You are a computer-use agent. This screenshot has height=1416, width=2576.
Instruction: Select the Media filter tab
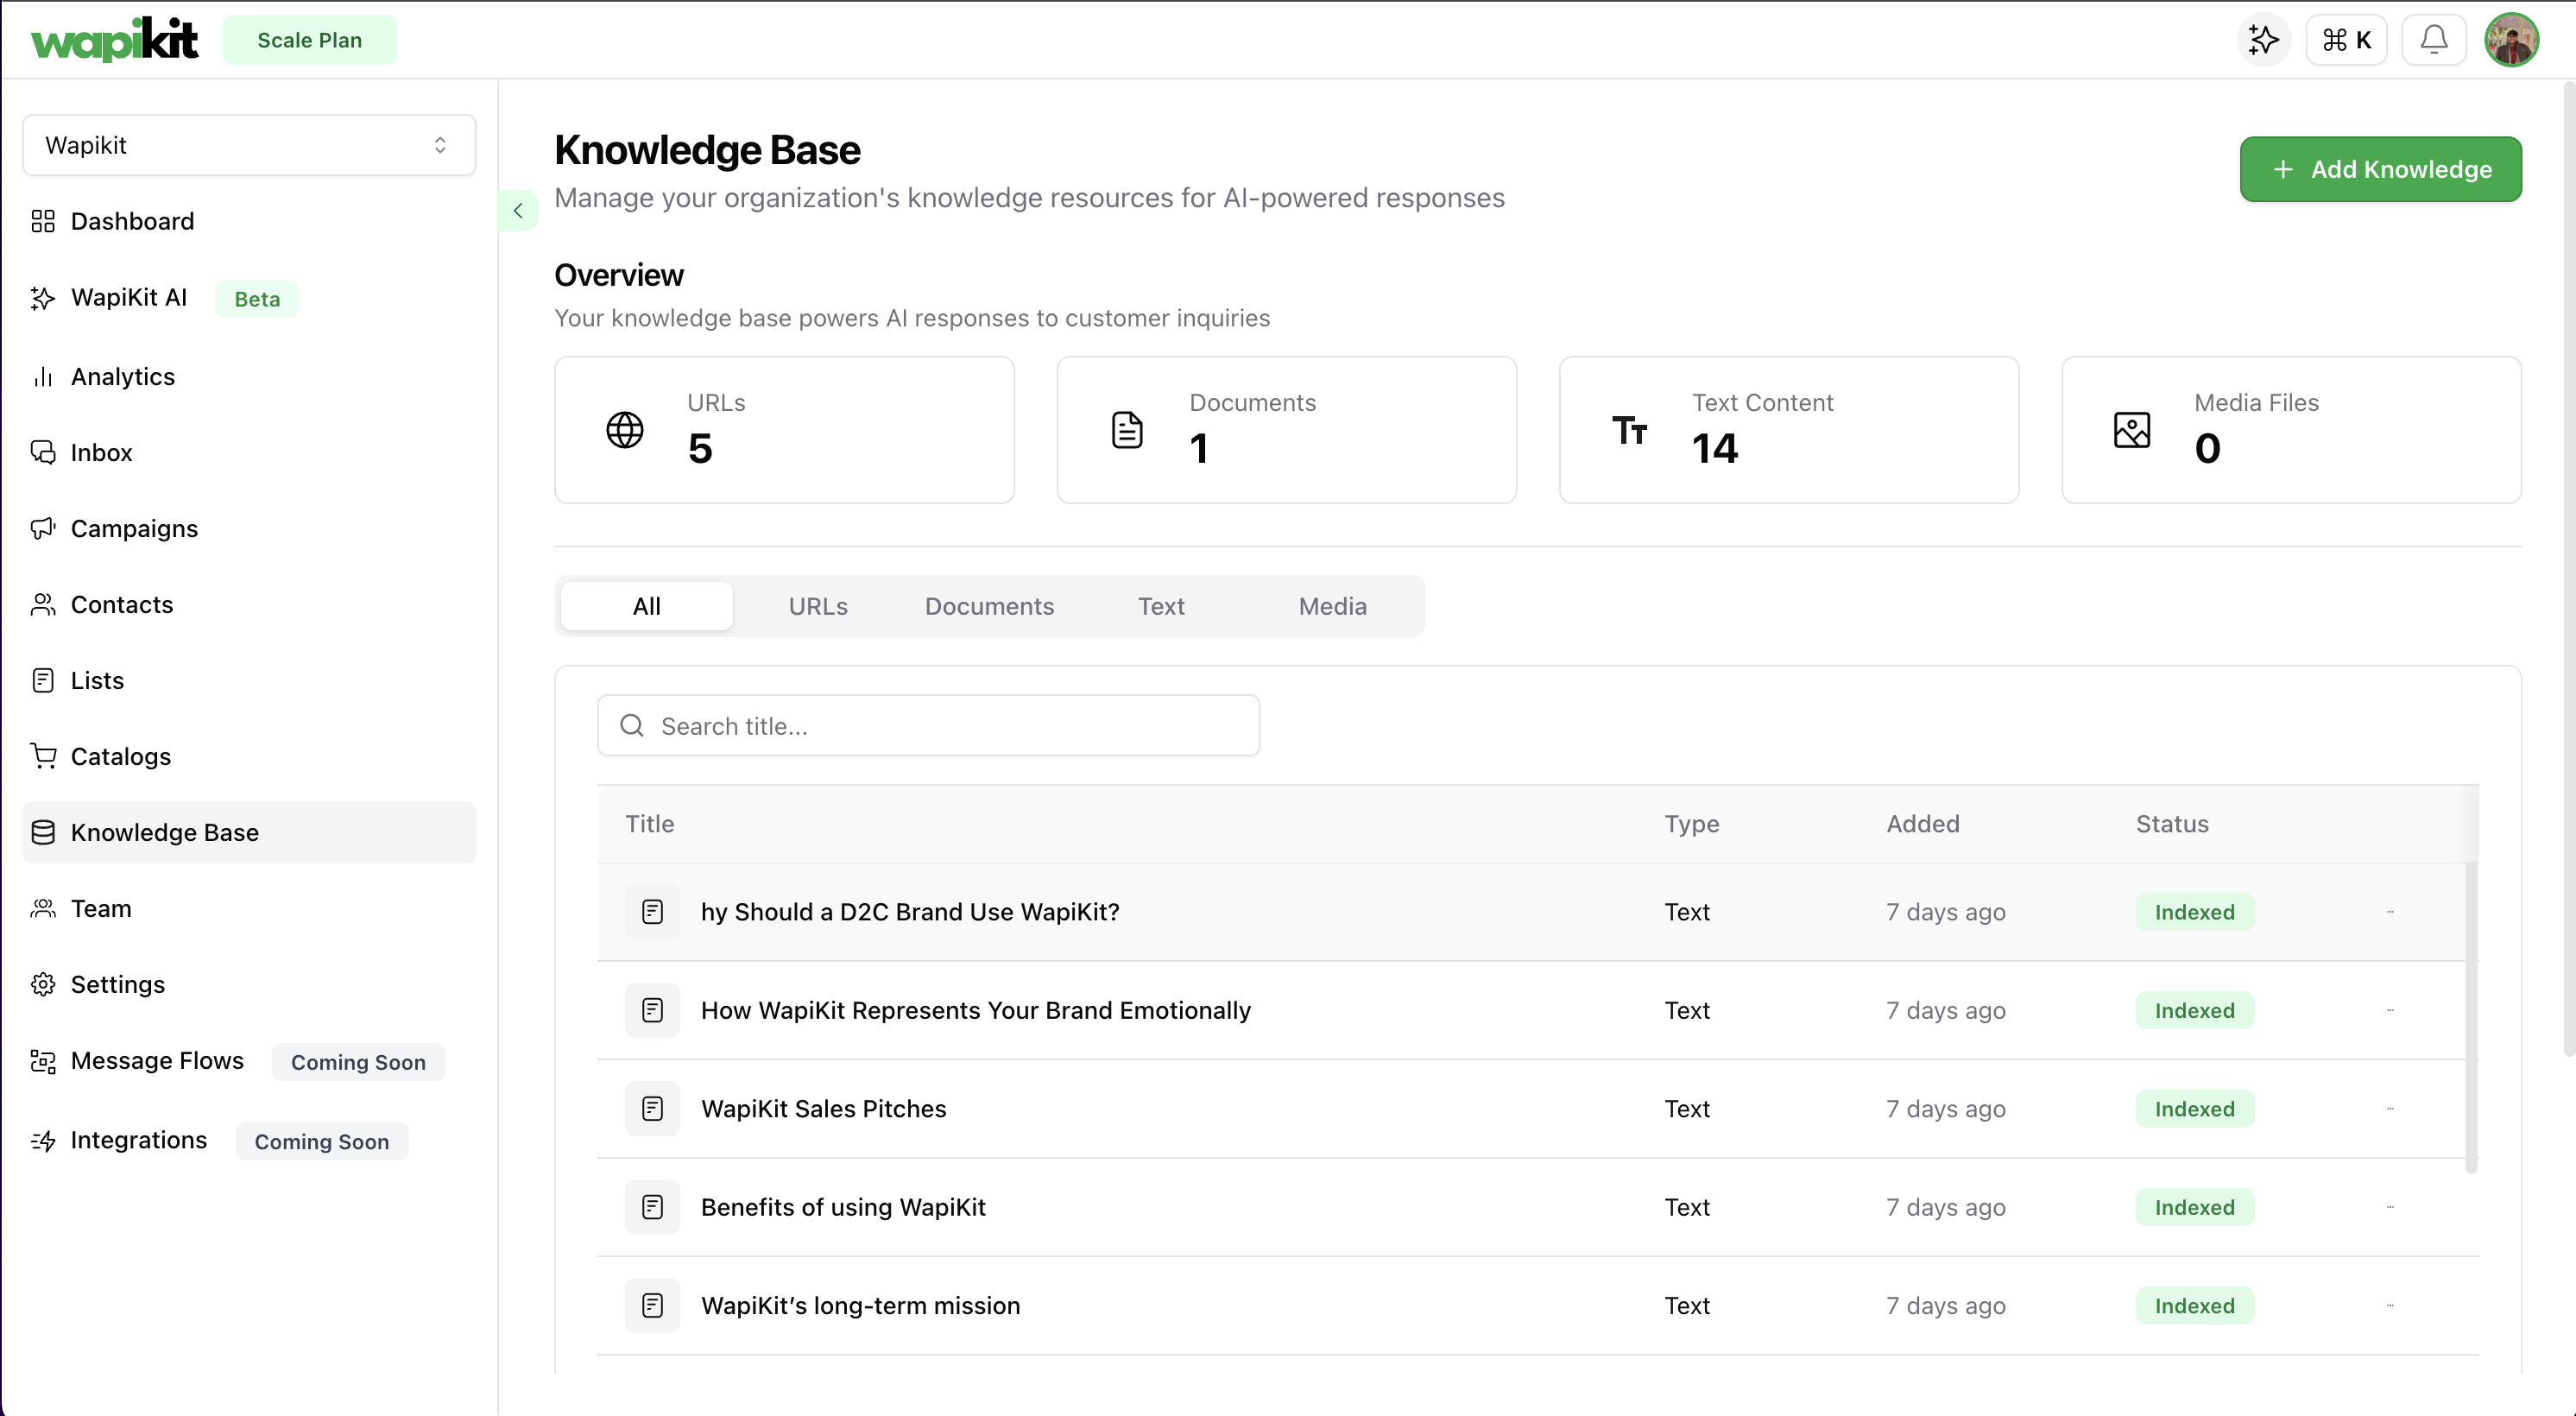pos(1332,606)
